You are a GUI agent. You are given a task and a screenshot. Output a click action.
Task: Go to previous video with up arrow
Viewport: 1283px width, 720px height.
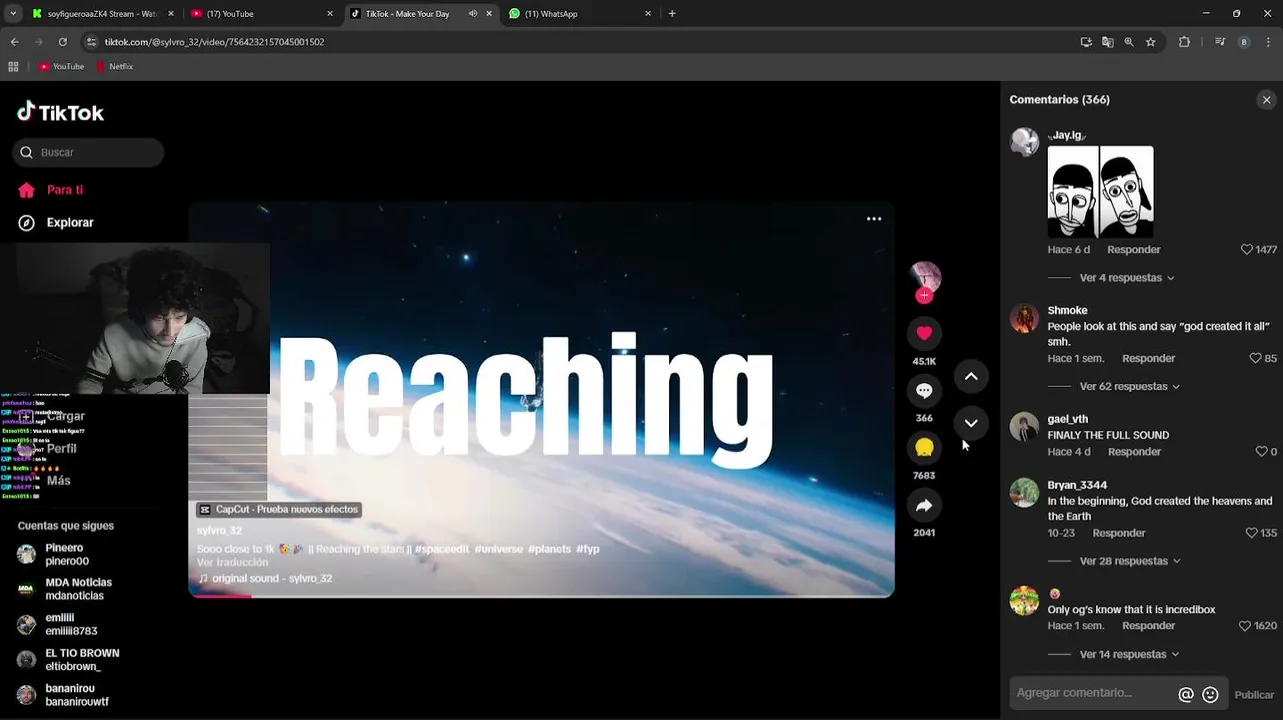point(971,377)
